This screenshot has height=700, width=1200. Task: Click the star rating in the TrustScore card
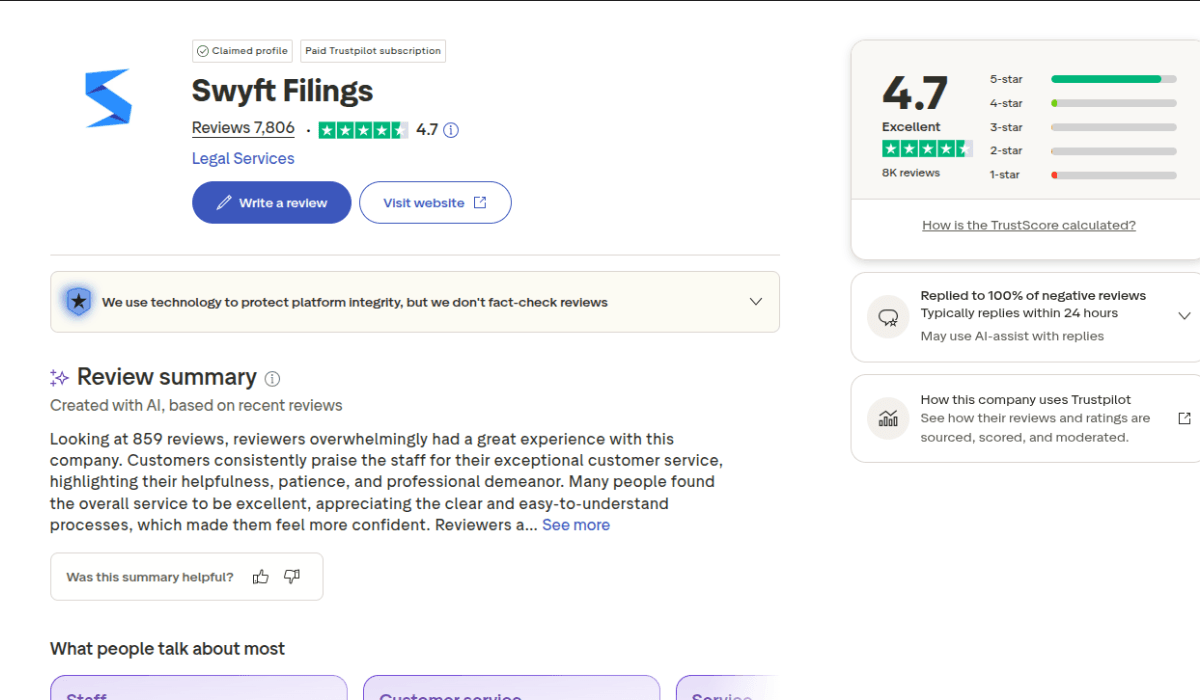pyautogui.click(x=927, y=149)
